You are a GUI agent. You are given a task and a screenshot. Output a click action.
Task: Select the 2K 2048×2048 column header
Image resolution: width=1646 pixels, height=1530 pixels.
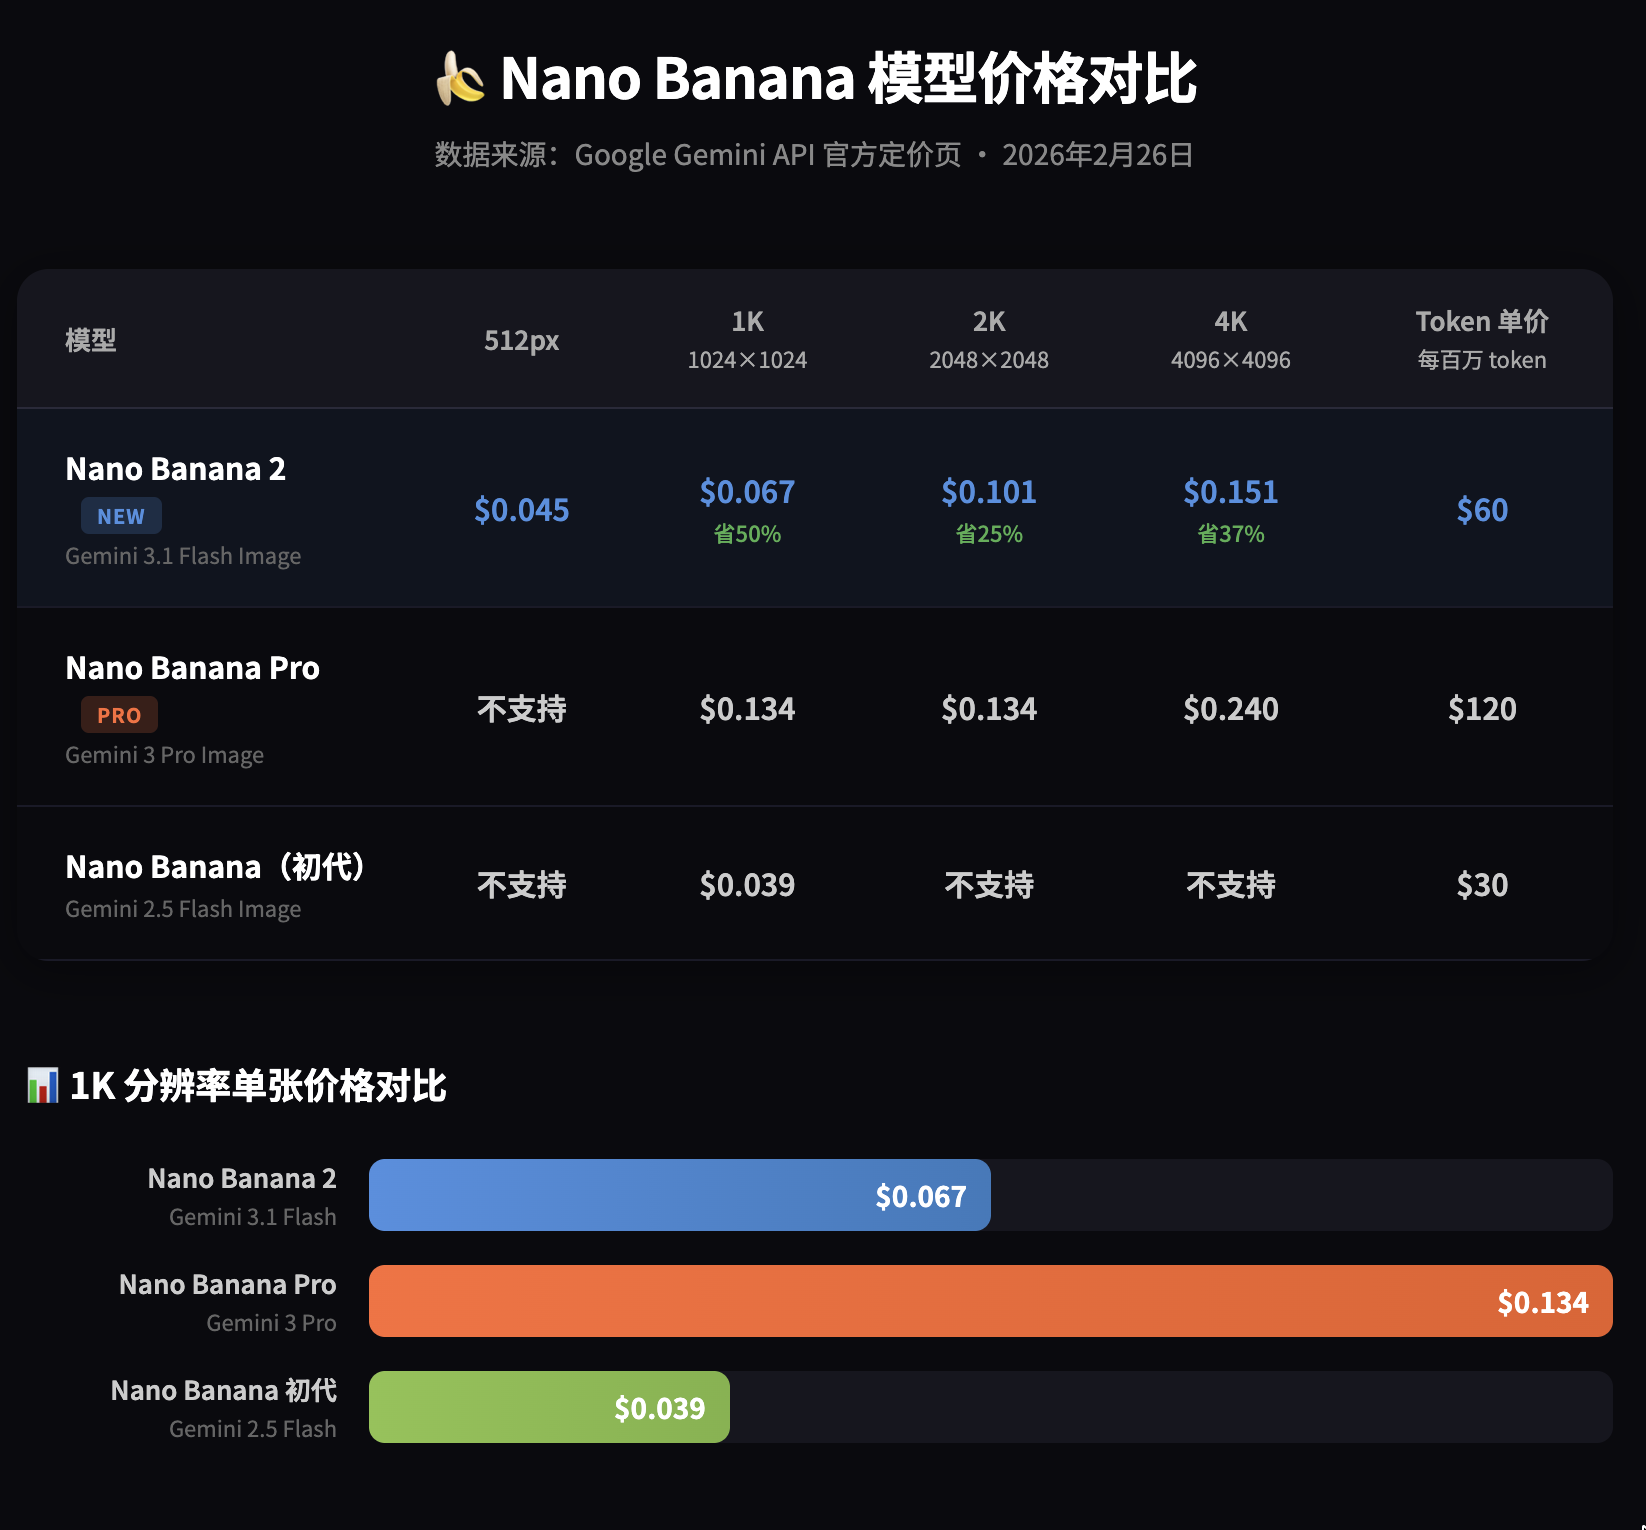tap(989, 340)
